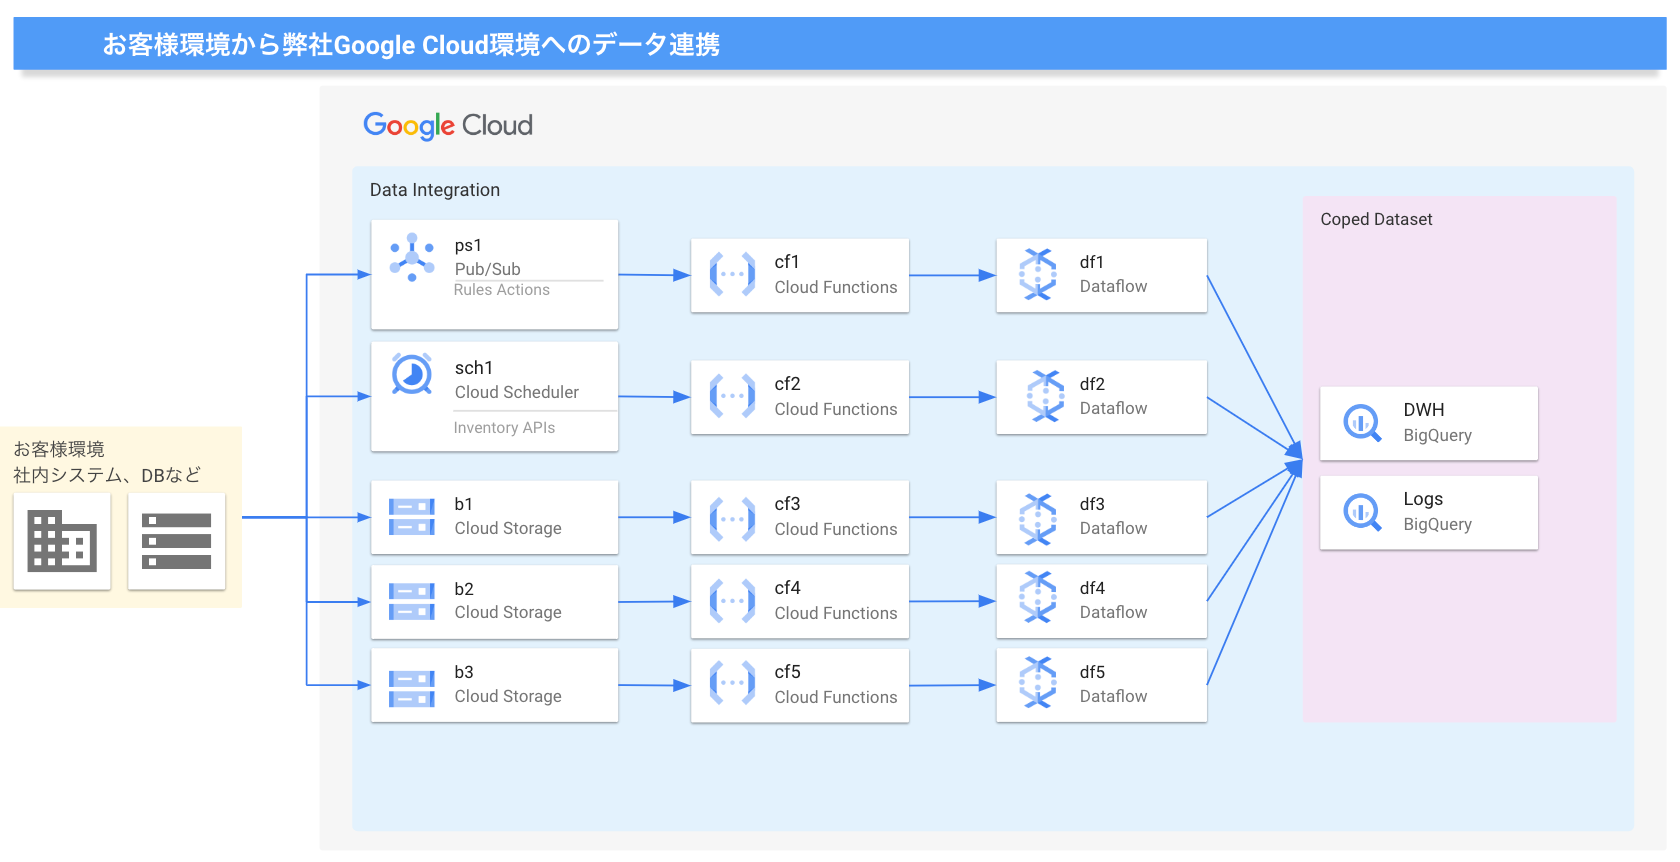1680x862 pixels.
Task: Select the cf5 Cloud Functions icon
Action: 732,684
